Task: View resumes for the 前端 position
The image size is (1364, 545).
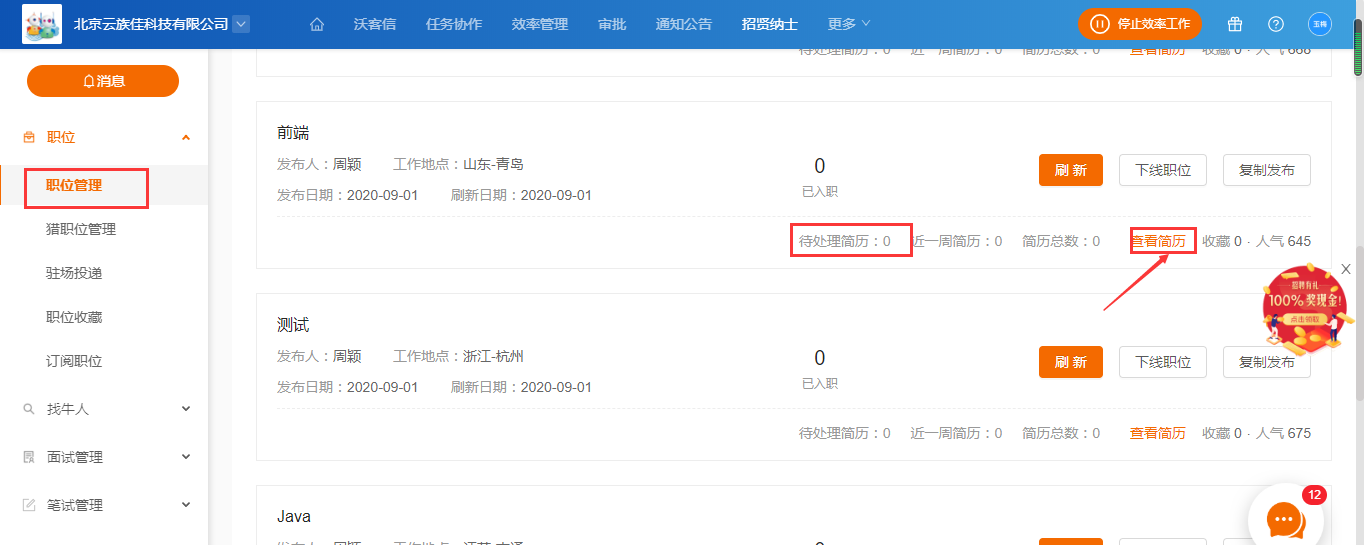Action: point(1158,241)
